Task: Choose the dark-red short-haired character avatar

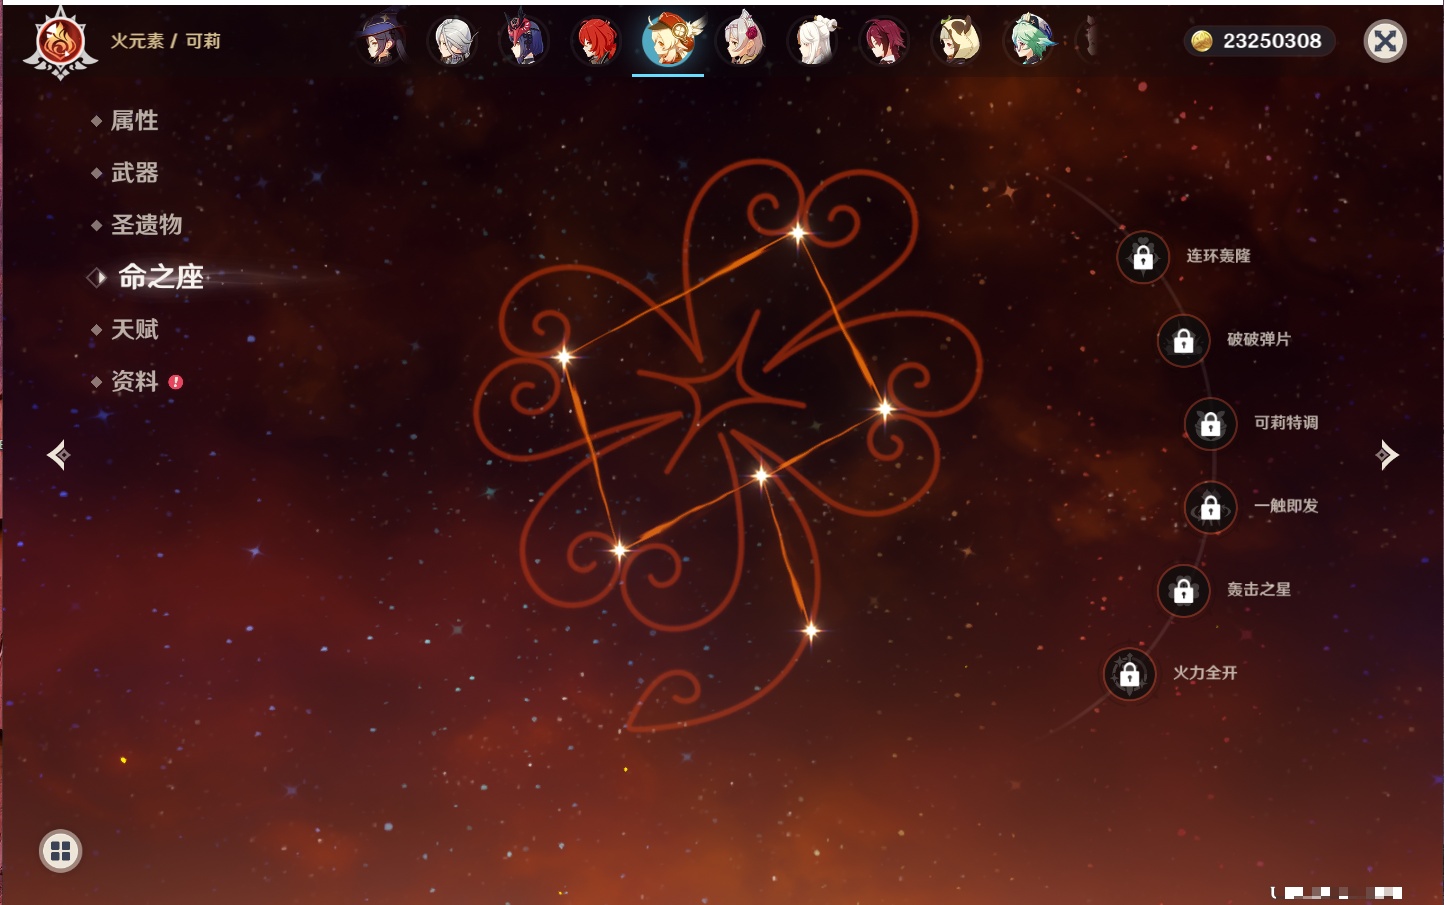Action: click(x=885, y=41)
